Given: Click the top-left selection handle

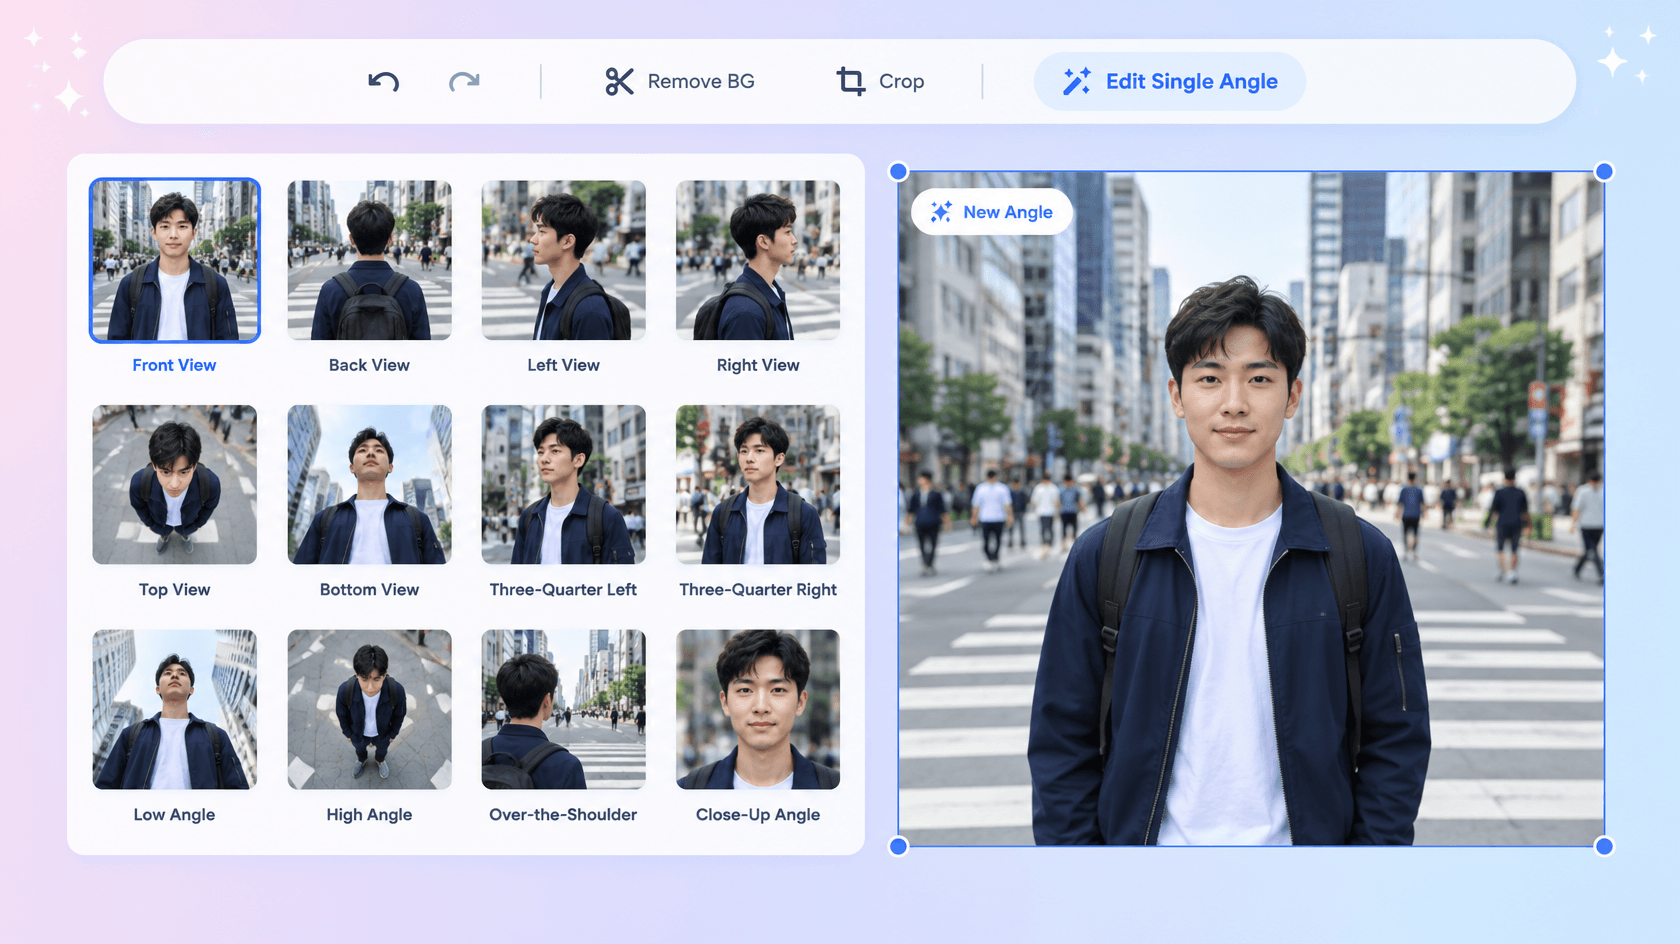Looking at the screenshot, I should pos(898,172).
